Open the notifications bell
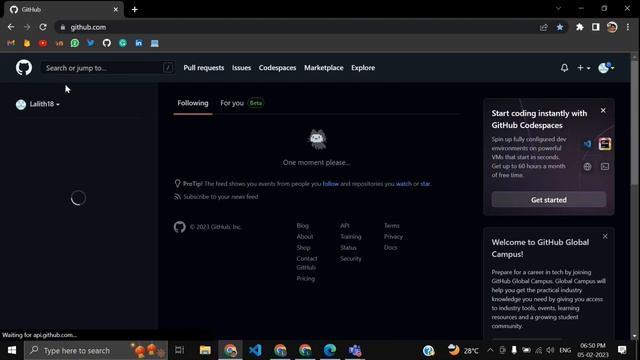This screenshot has height=360, width=640. pyautogui.click(x=564, y=68)
